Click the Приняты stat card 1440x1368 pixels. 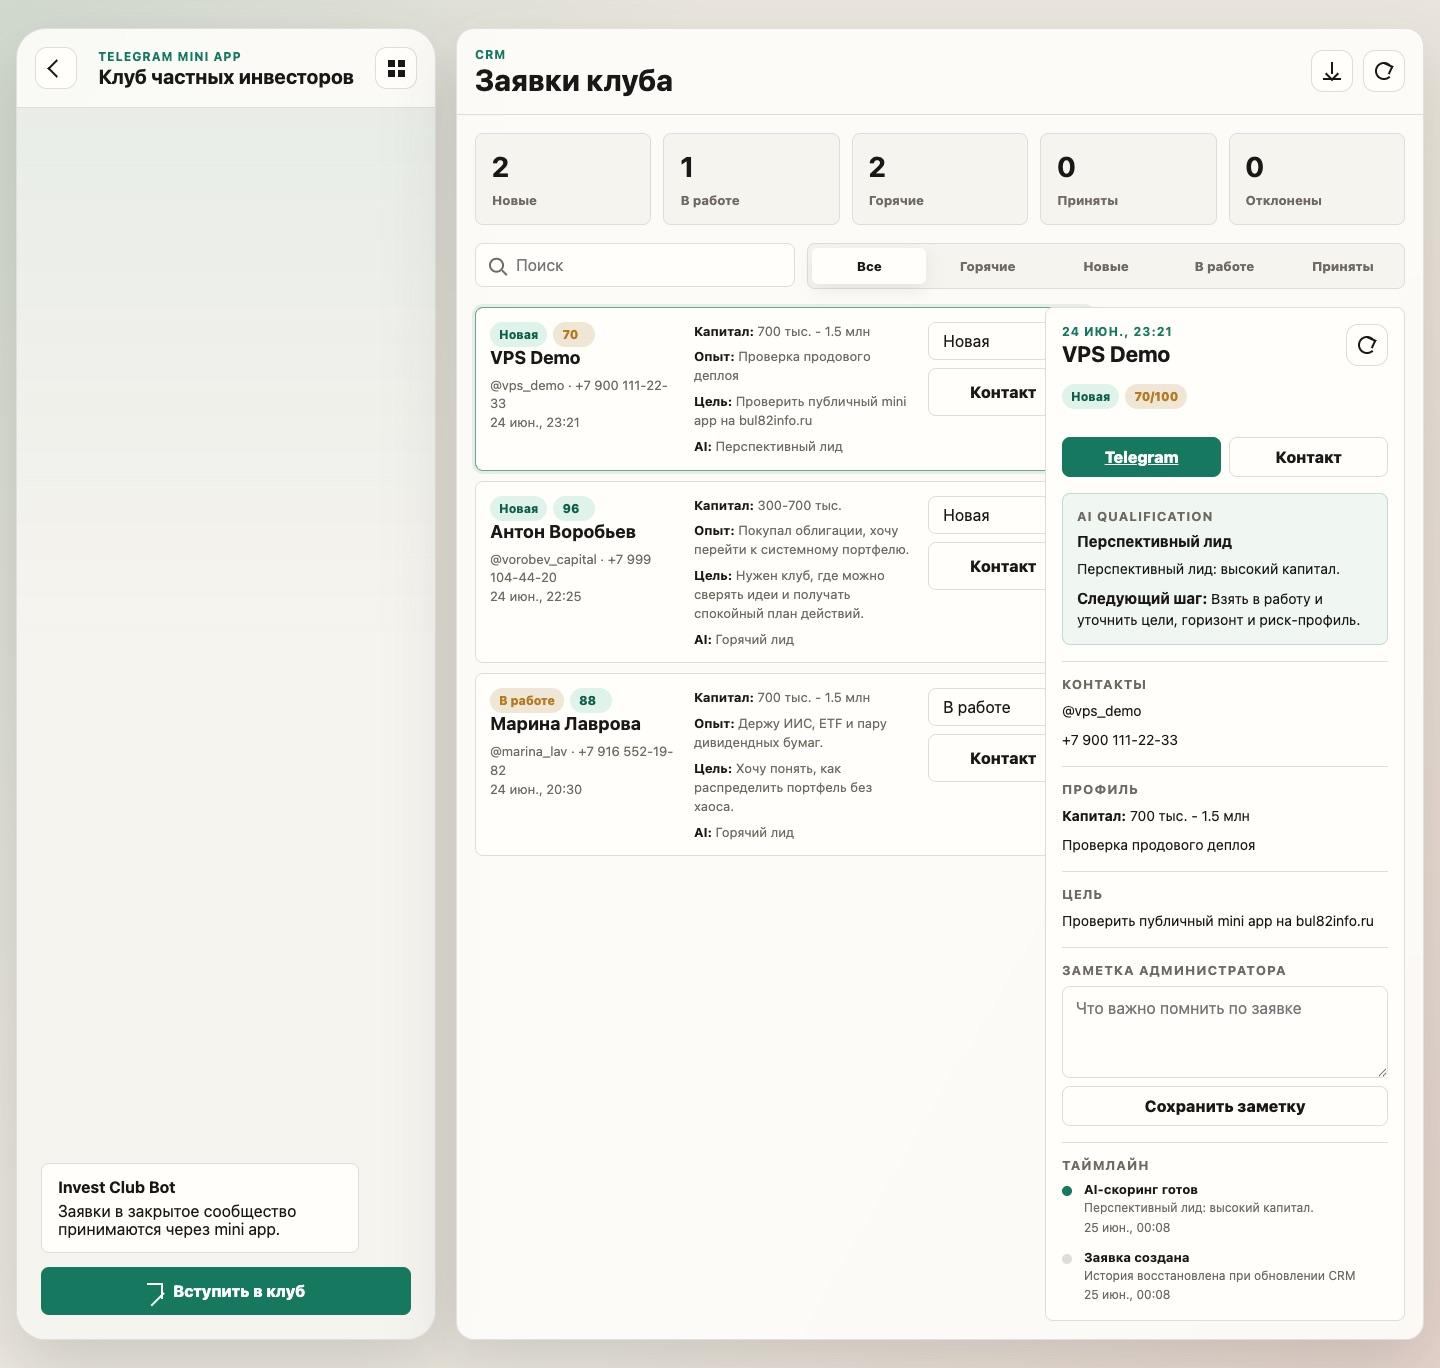pyautogui.click(x=1128, y=179)
